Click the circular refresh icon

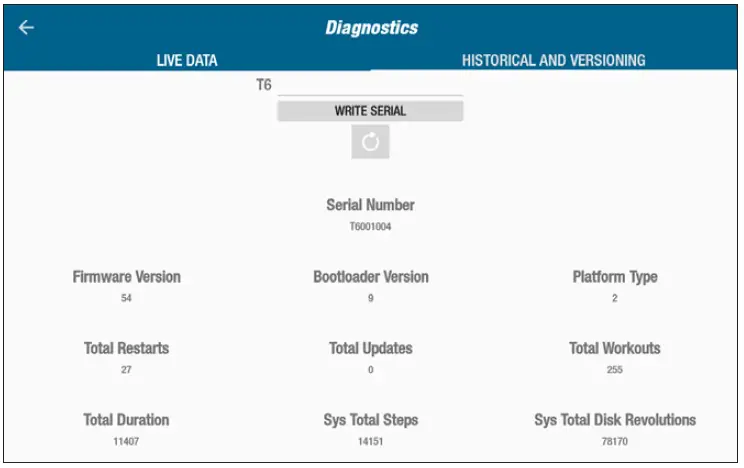370,142
